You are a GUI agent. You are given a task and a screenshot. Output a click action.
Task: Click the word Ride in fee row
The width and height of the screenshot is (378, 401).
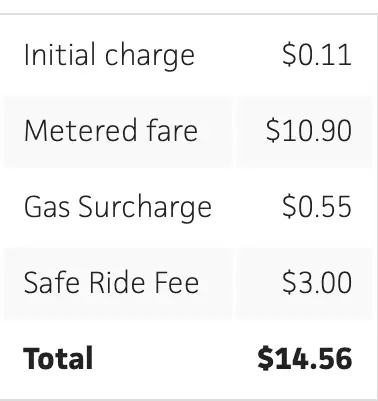coord(118,282)
